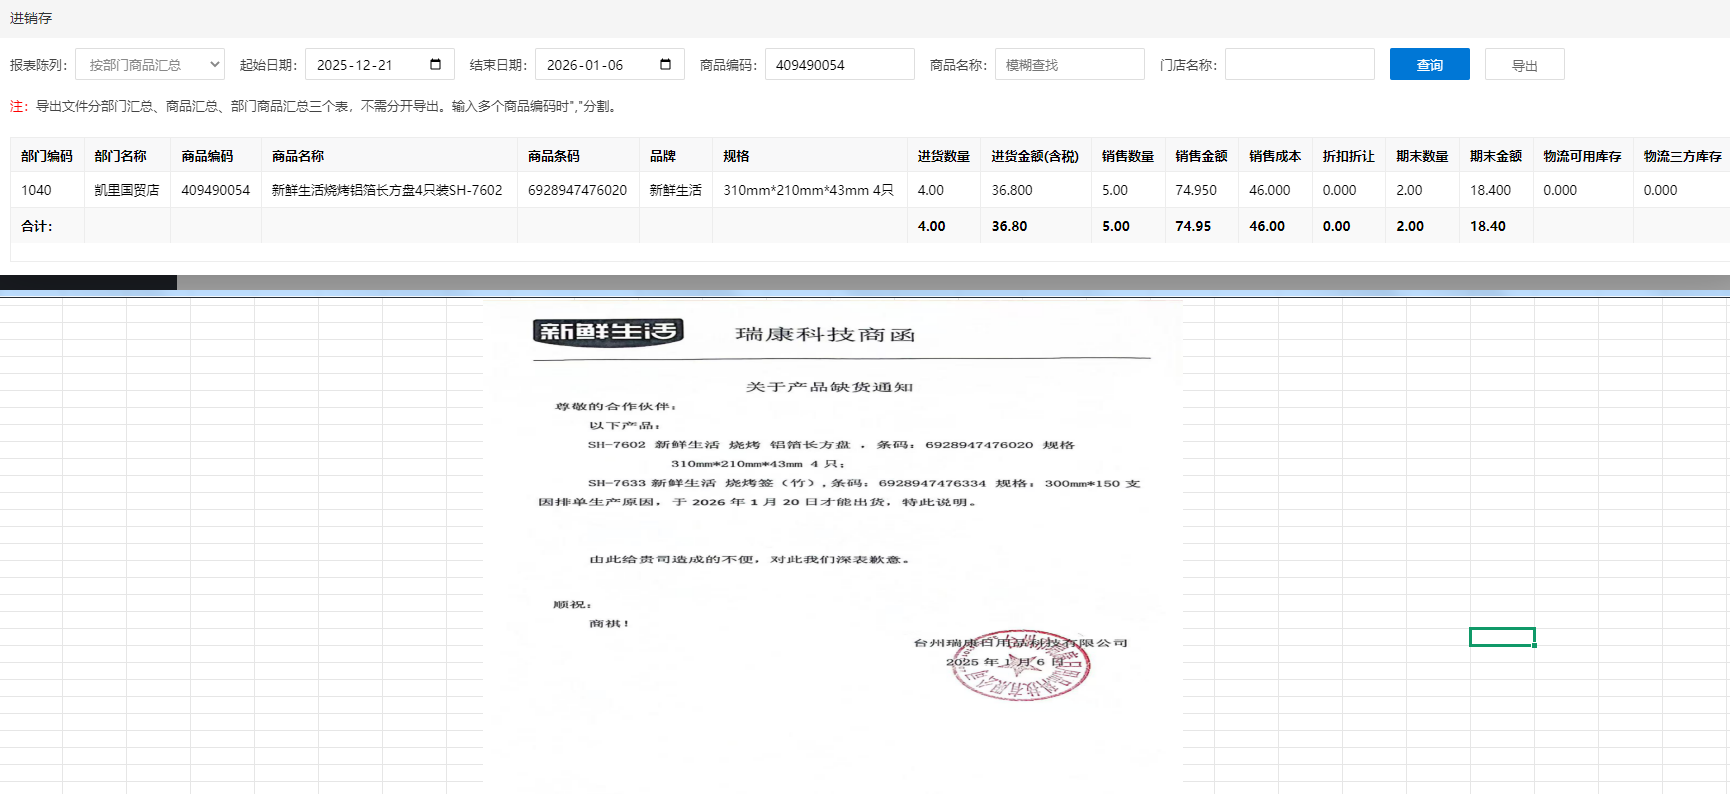1730x794 pixels.
Task: Click the red company seal stamp
Action: [1019, 666]
